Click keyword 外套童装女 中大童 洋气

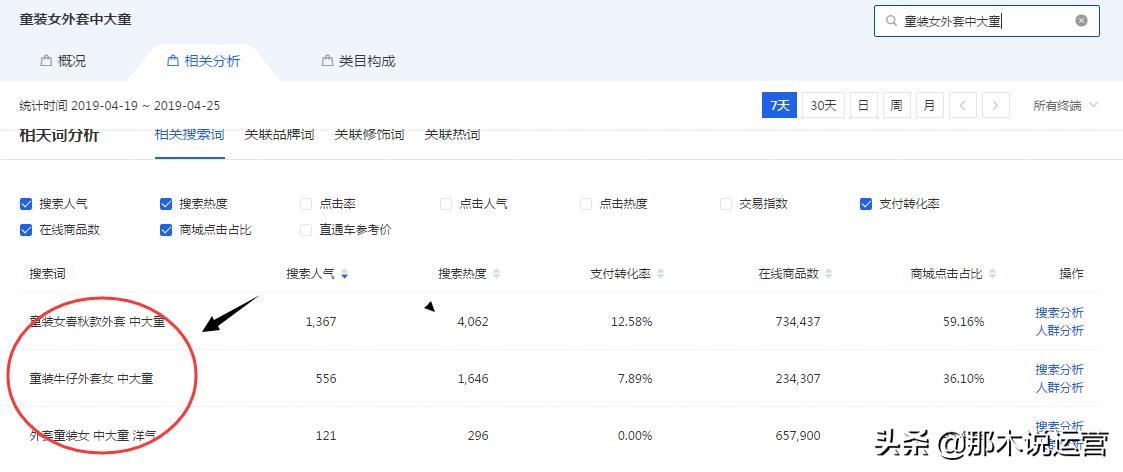[92, 435]
